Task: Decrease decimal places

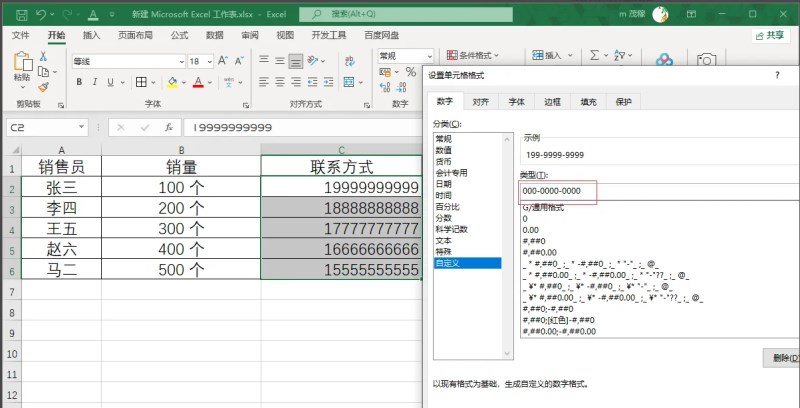Action: pos(402,87)
